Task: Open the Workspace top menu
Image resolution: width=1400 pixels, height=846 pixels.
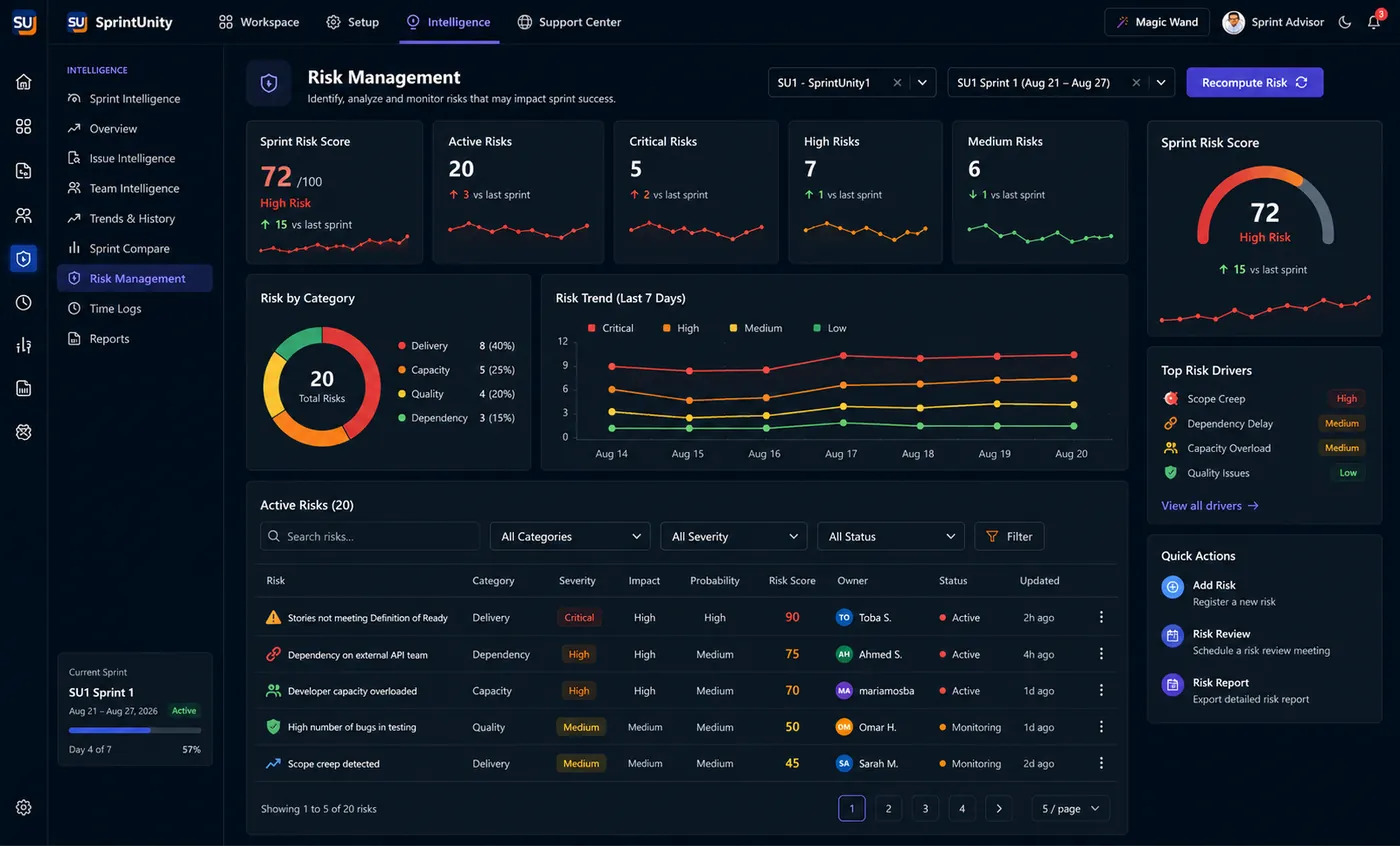Action: pos(259,22)
